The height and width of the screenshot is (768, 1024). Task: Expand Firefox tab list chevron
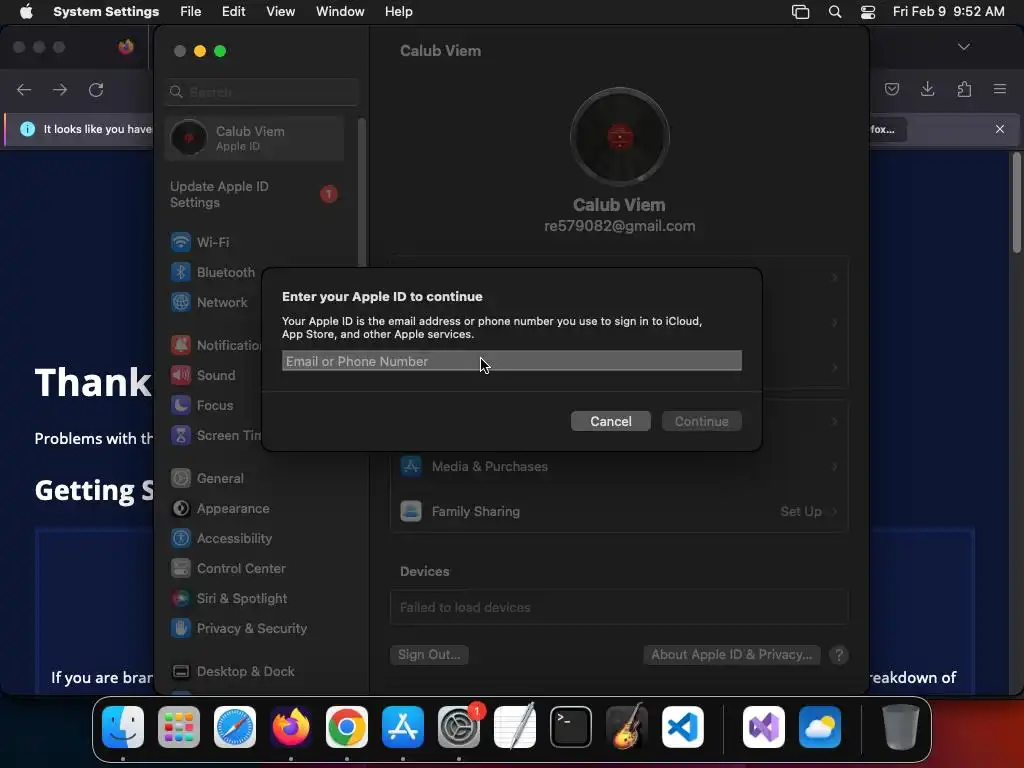(x=964, y=46)
